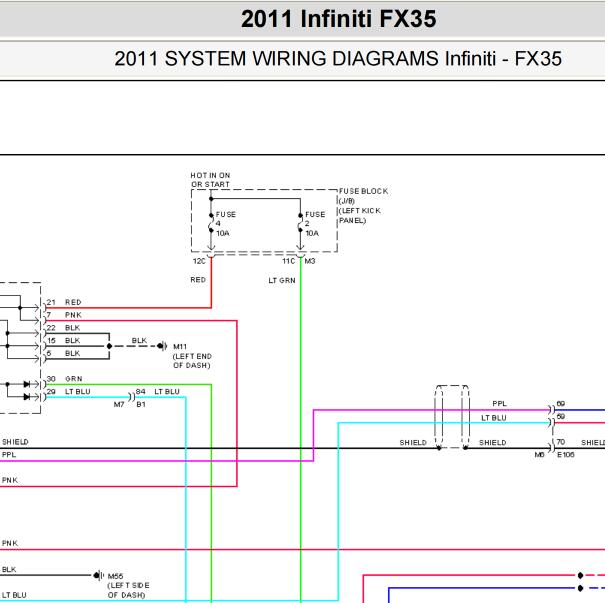The image size is (605, 603).
Task: Click the "FUSE 4 10A" label
Action: 226,224
